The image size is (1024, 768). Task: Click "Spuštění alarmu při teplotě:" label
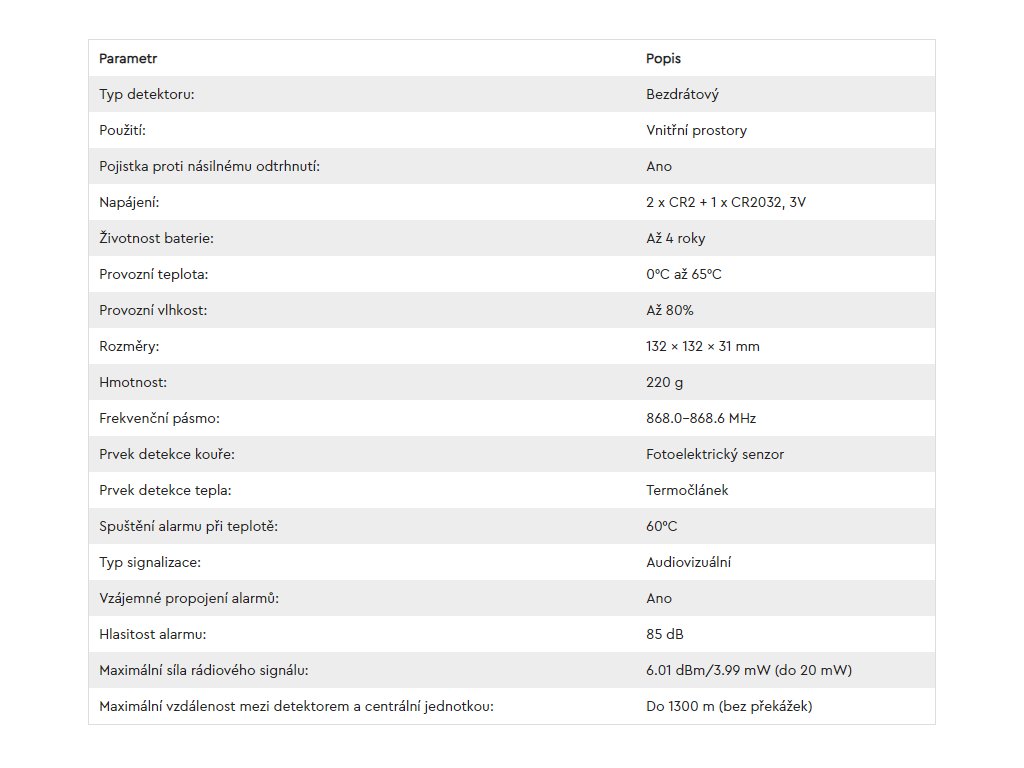(x=188, y=526)
